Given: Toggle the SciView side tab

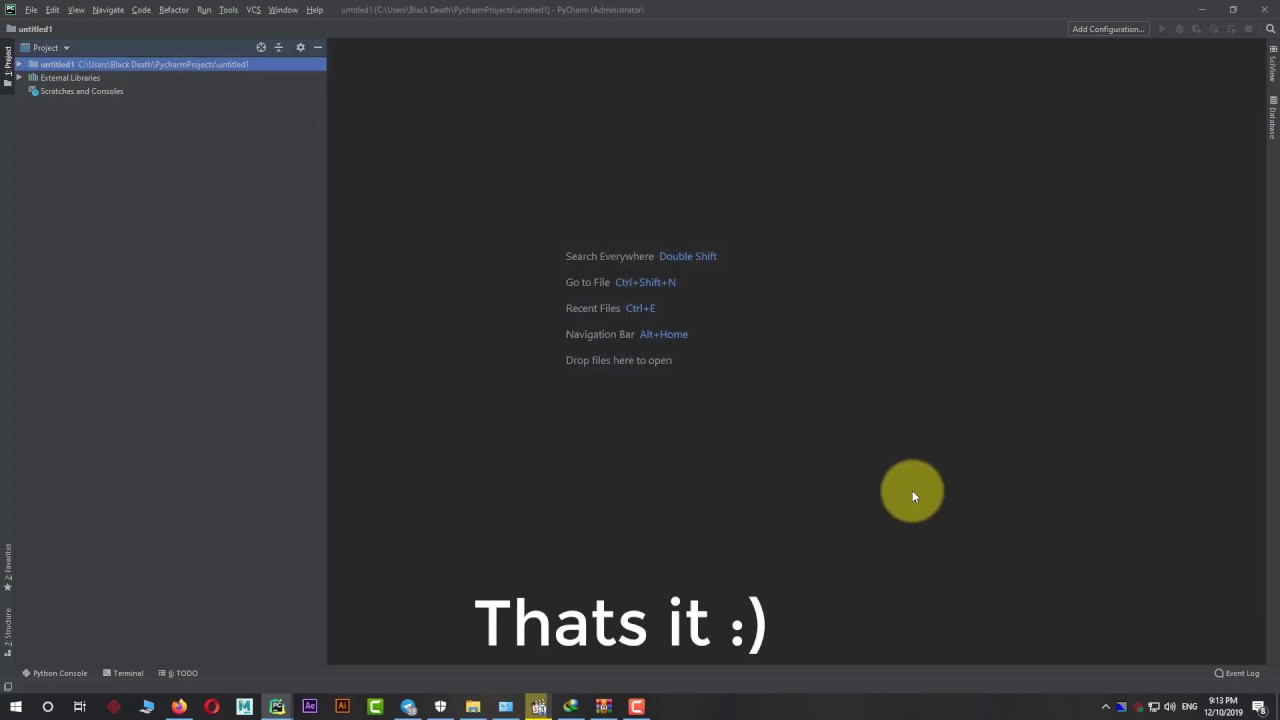Looking at the screenshot, I should pos(1272,64).
